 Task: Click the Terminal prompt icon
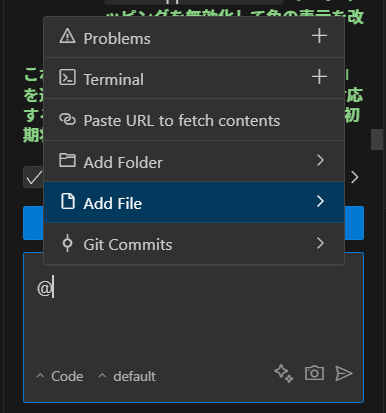click(x=67, y=77)
